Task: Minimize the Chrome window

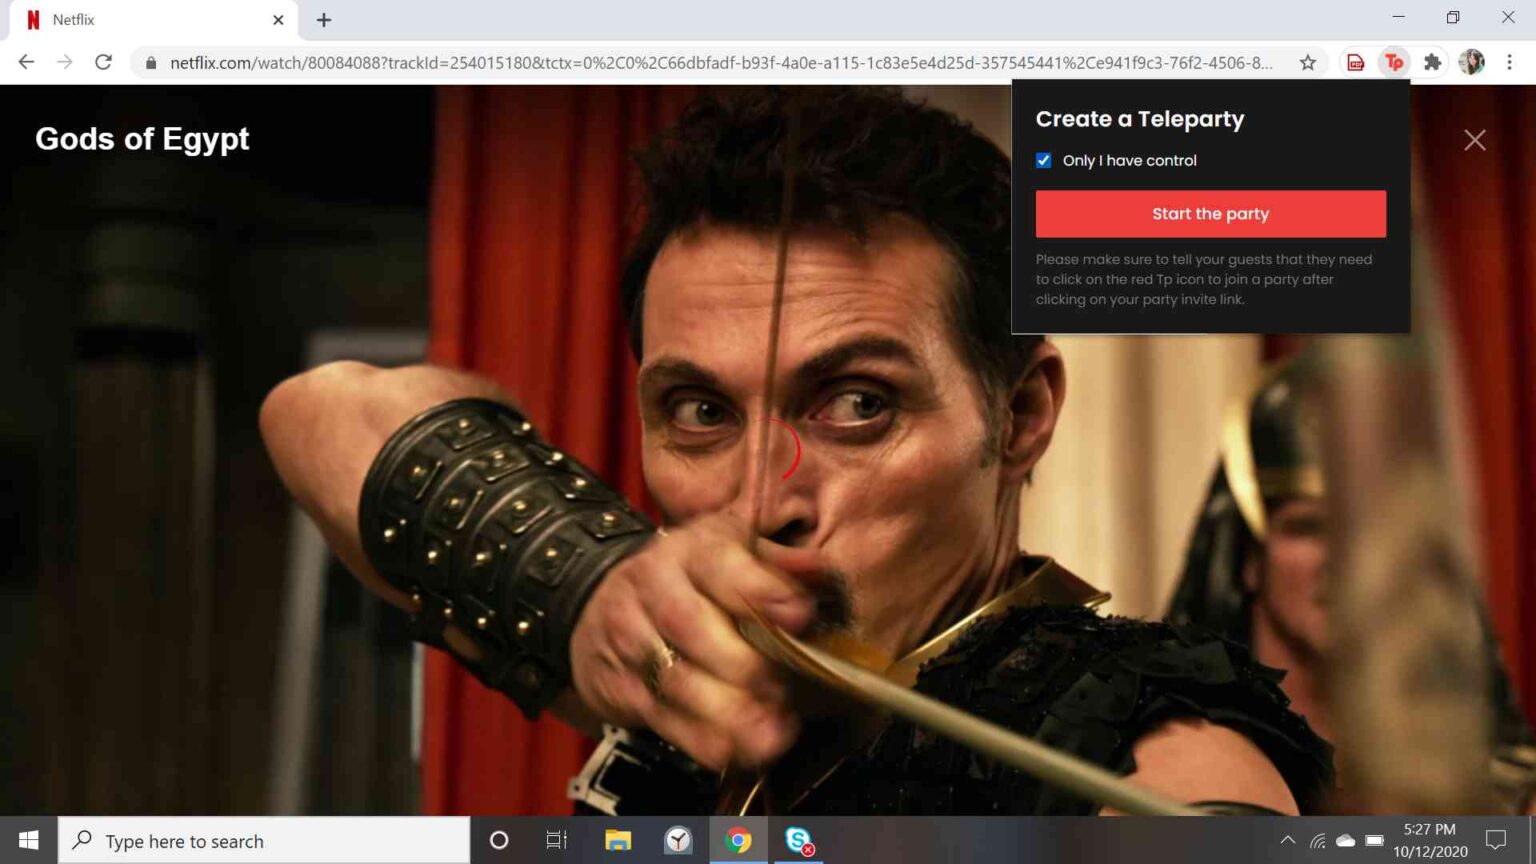Action: tap(1398, 17)
